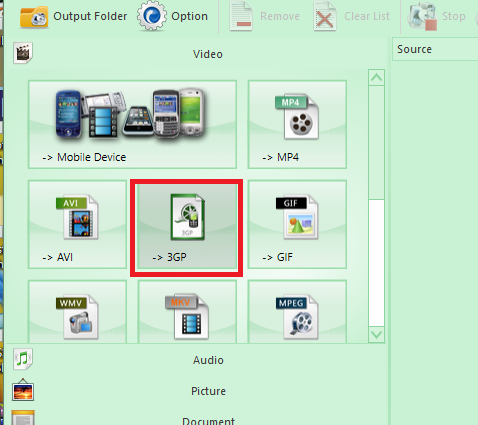Click the Remove toolbar button
The image size is (478, 425).
point(264,16)
